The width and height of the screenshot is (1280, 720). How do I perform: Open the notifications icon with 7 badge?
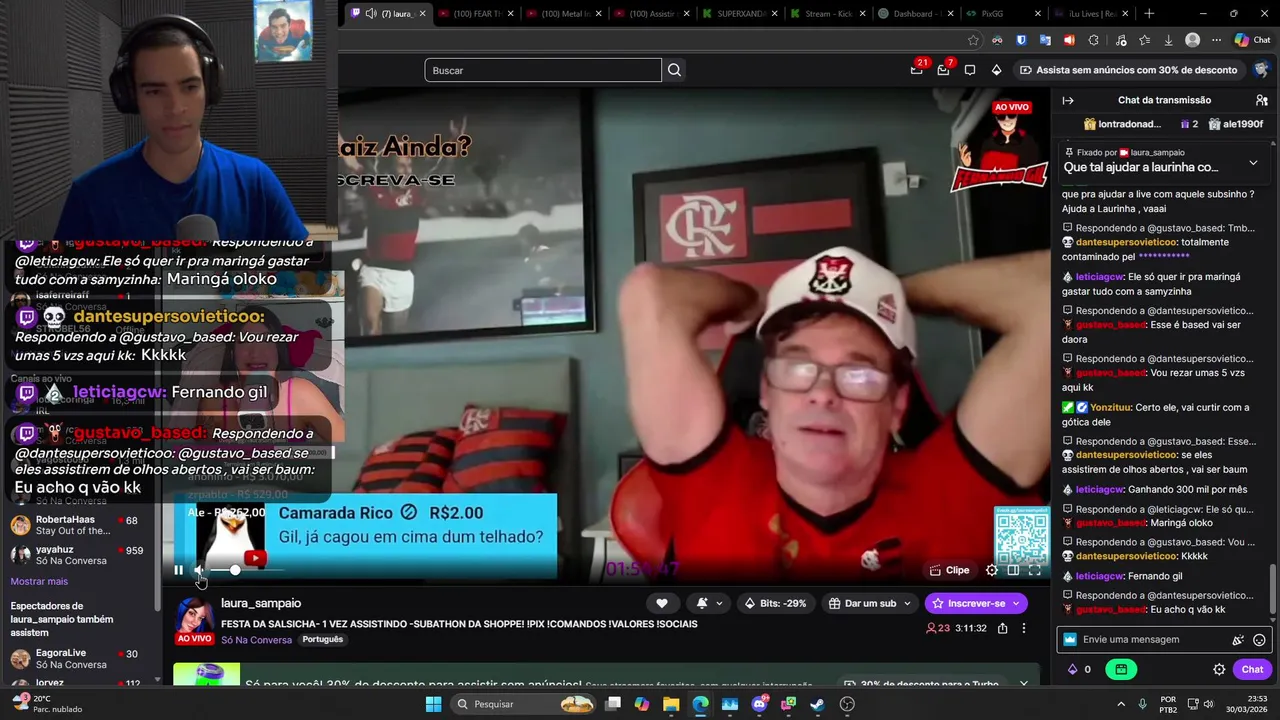[944, 70]
